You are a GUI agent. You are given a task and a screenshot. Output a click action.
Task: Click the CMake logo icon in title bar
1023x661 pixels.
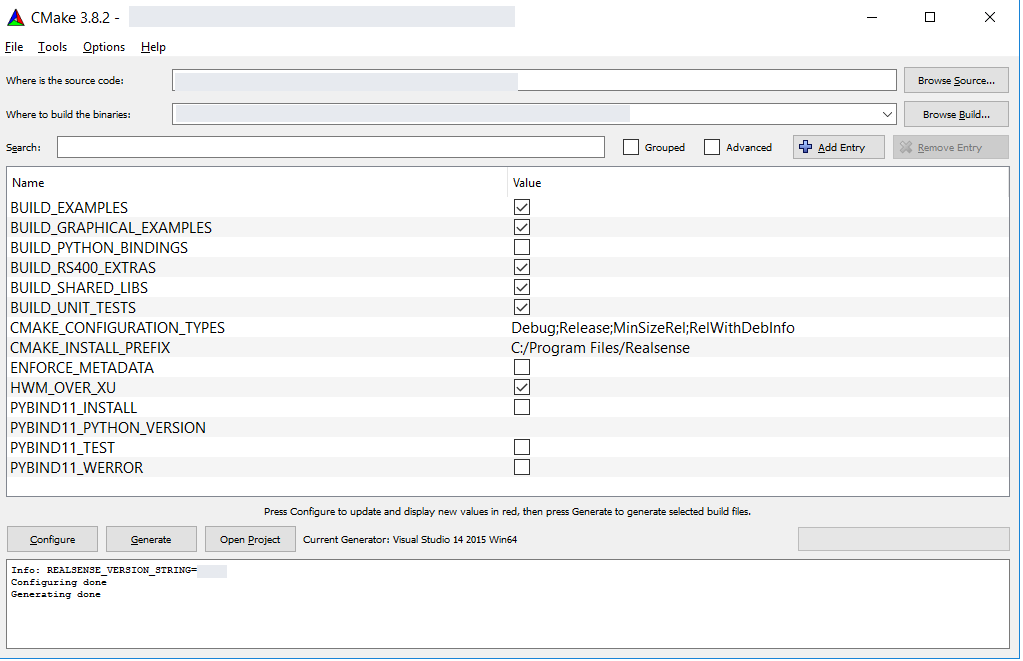click(x=16, y=18)
